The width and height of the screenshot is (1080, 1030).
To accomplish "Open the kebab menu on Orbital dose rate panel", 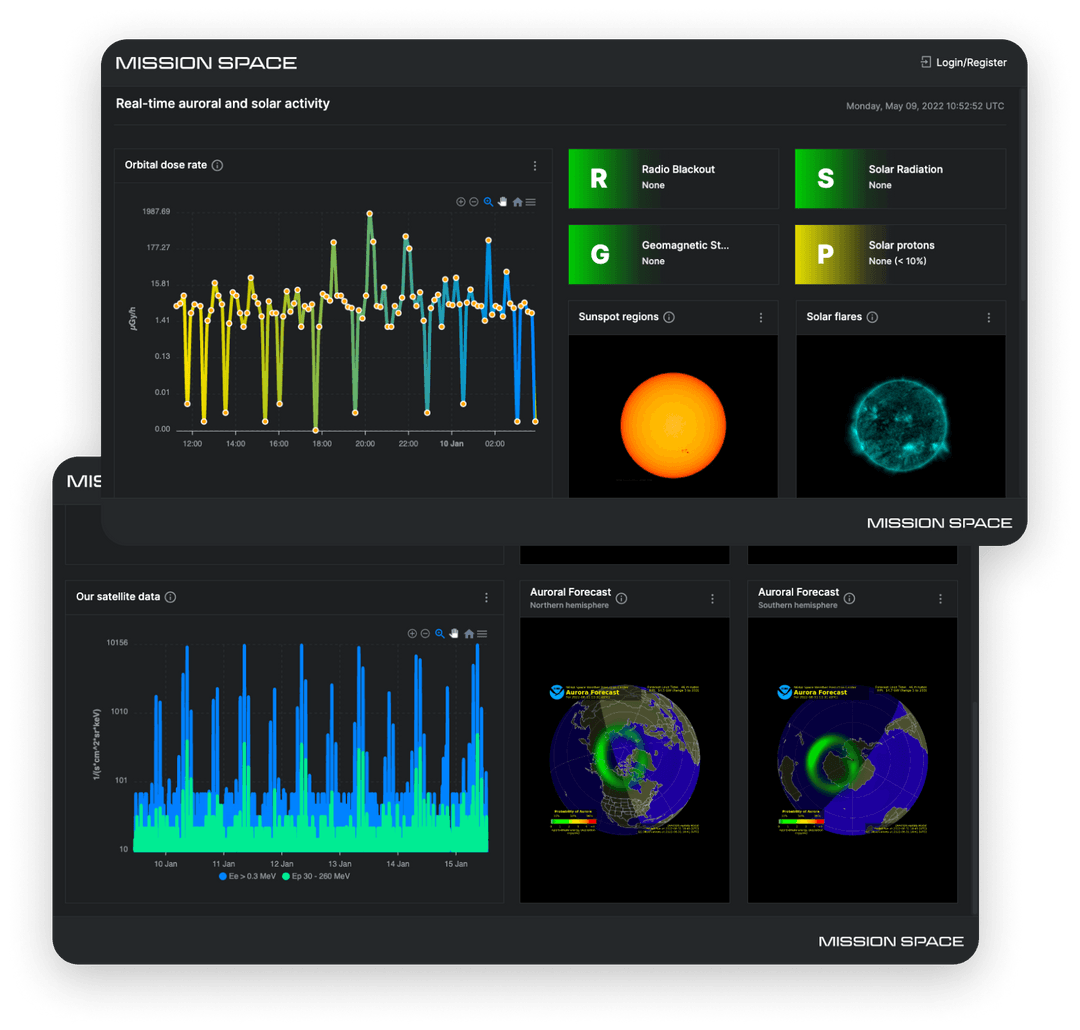I will pos(535,165).
